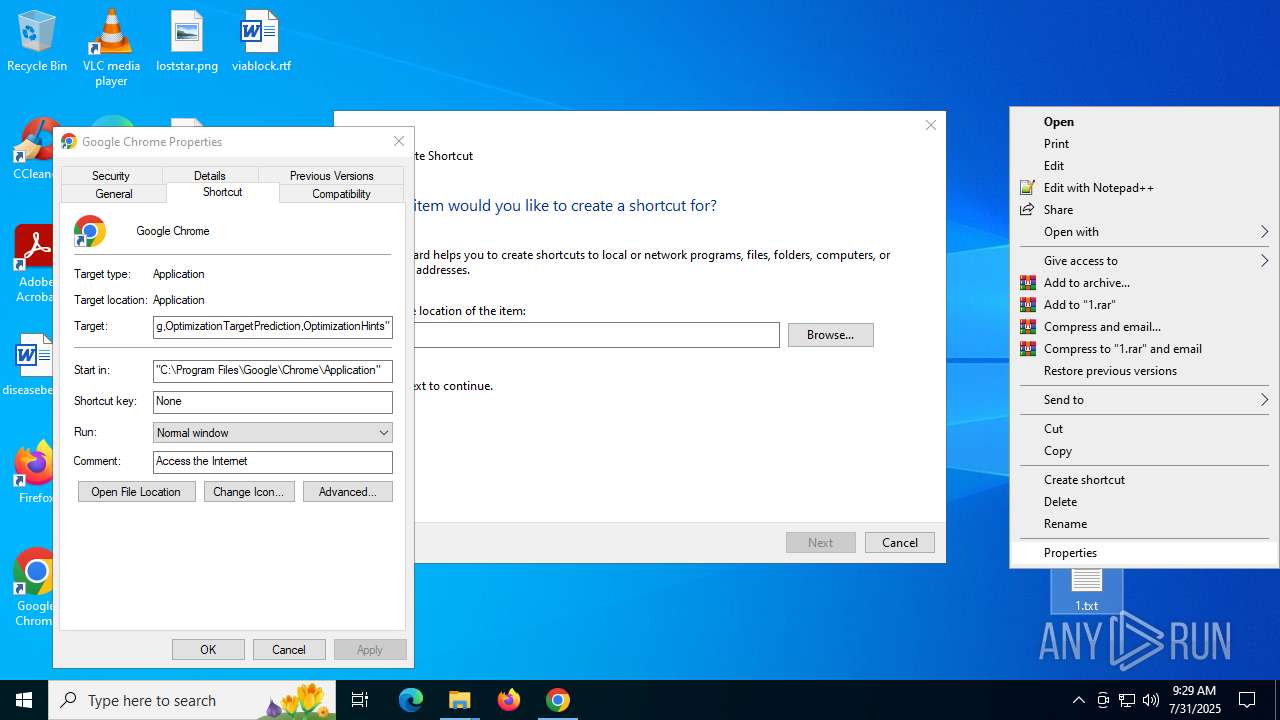The image size is (1280, 720).
Task: Click the item location field in wizard
Action: click(x=596, y=335)
